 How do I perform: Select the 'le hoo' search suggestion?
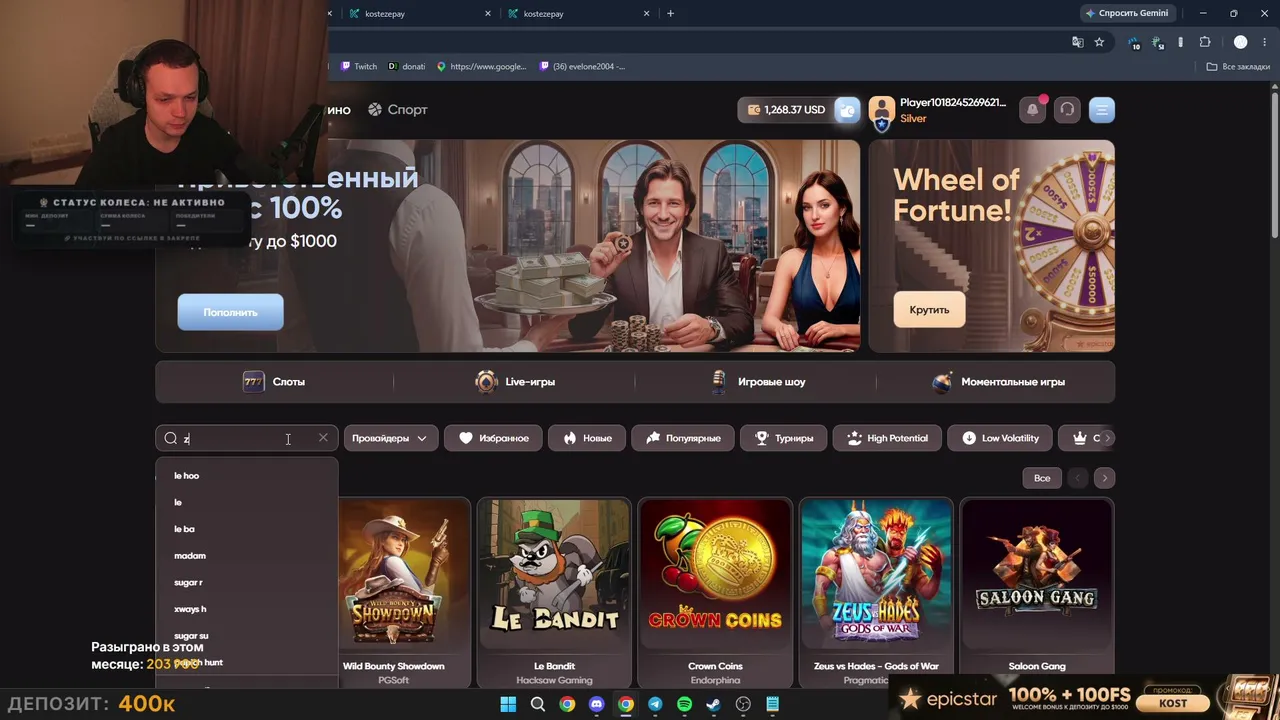[186, 476]
